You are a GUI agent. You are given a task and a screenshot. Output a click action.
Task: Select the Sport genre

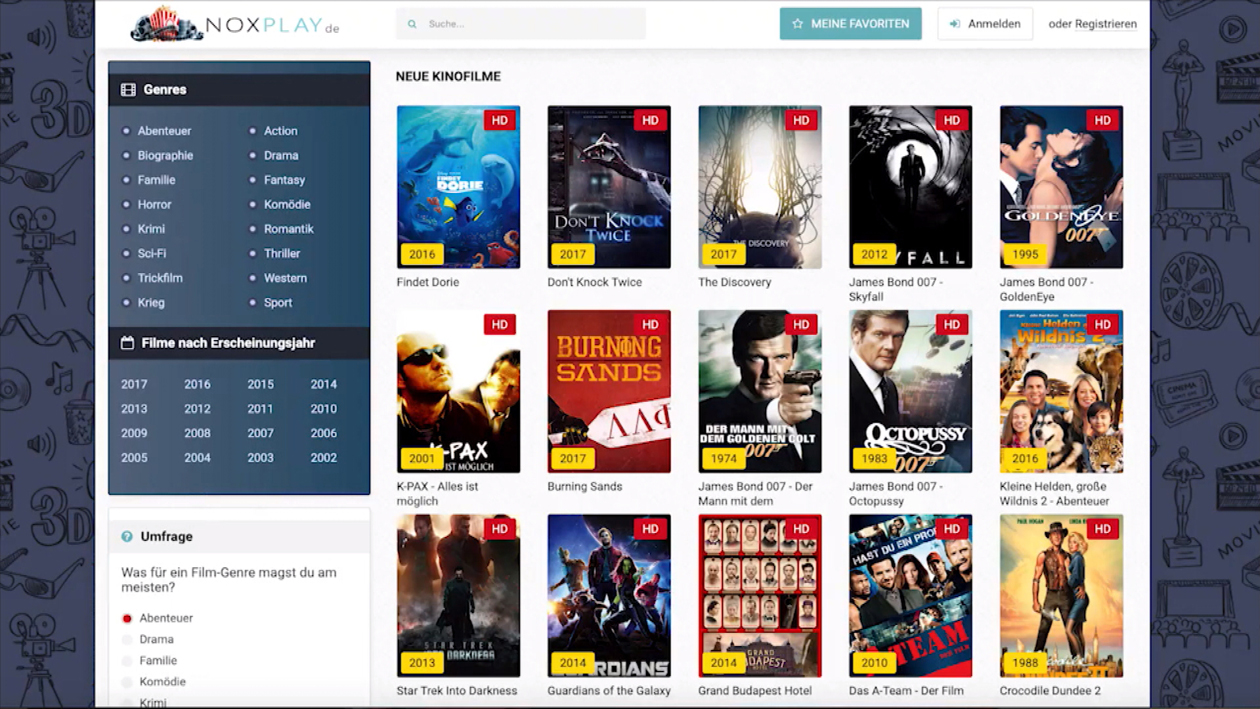tap(278, 303)
